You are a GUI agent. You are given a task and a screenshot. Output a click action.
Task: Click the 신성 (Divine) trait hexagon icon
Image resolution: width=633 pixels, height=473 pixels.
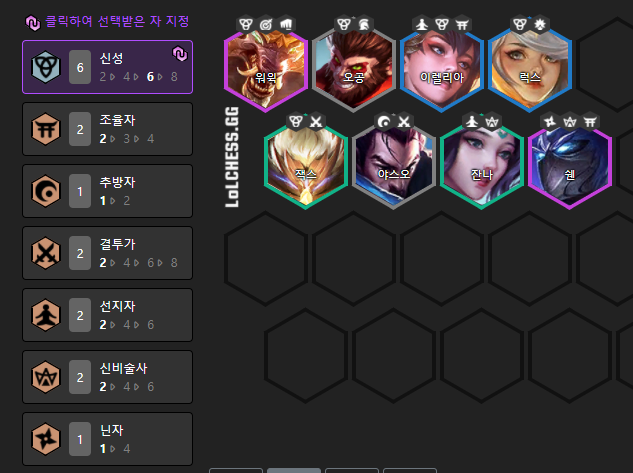46,67
